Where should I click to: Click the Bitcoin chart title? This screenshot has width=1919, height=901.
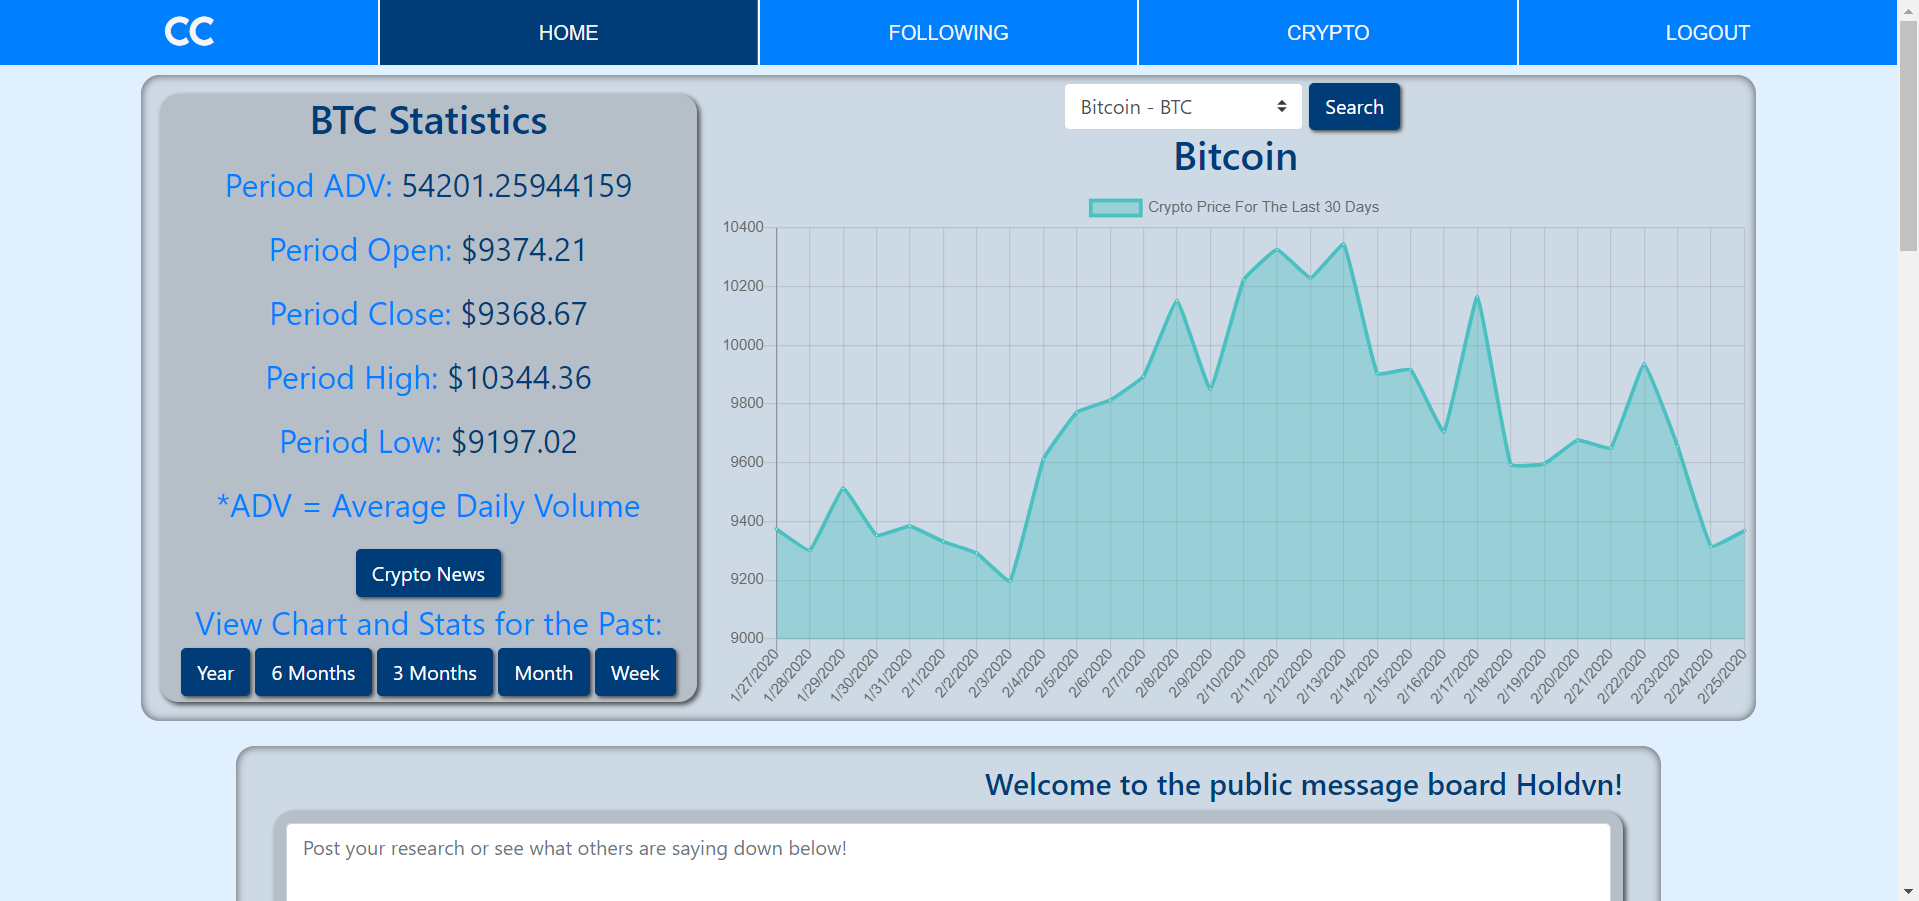click(1235, 157)
